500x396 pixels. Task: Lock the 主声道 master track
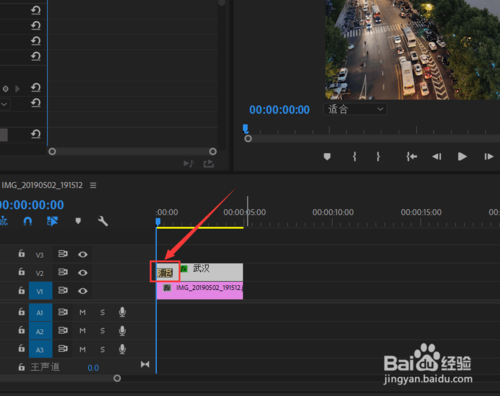coord(21,367)
